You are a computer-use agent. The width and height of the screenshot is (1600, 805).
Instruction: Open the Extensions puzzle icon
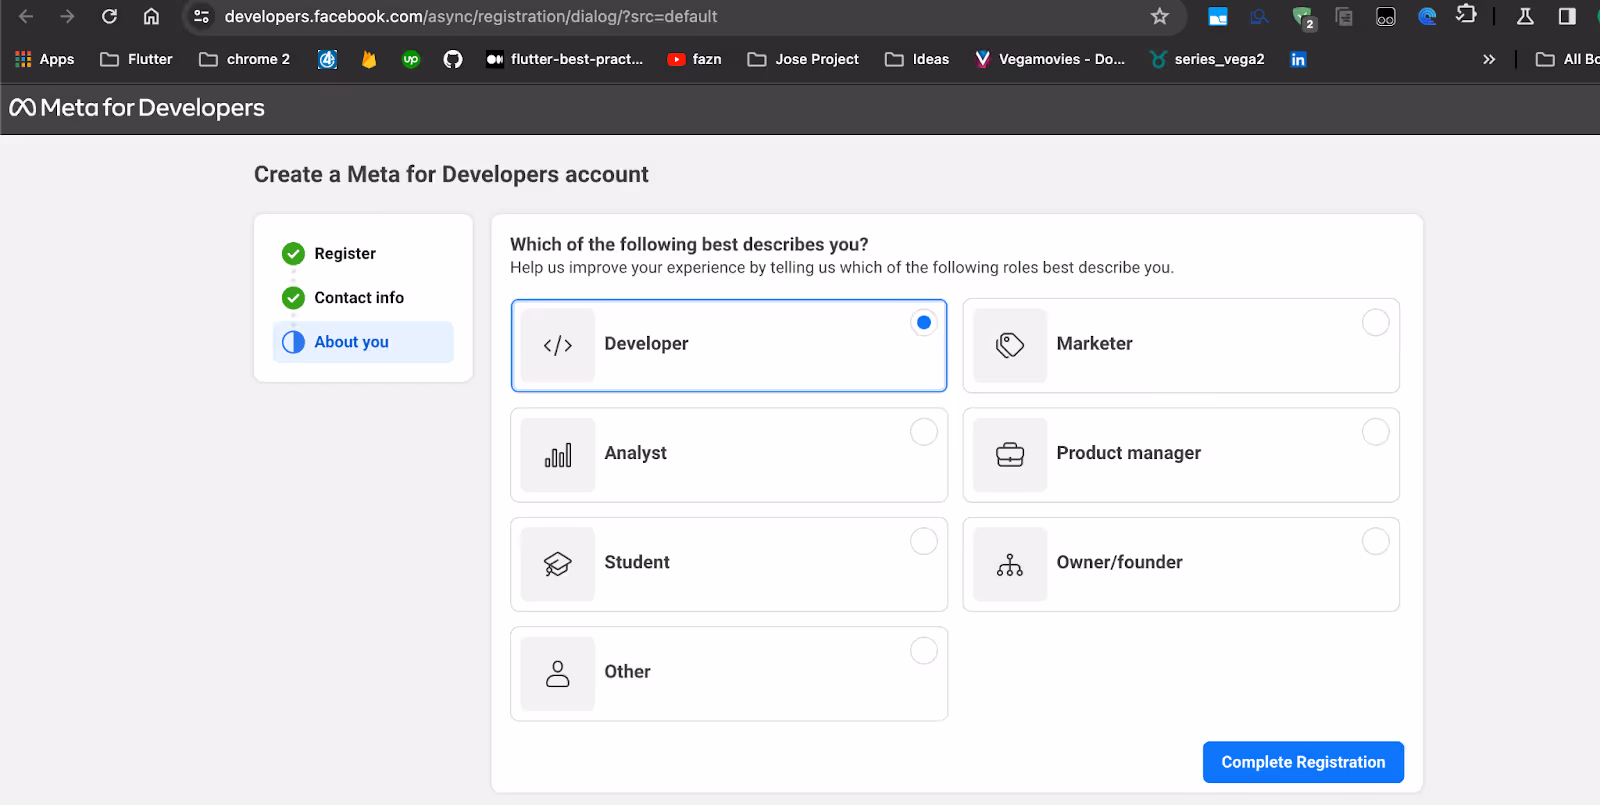tap(1467, 15)
